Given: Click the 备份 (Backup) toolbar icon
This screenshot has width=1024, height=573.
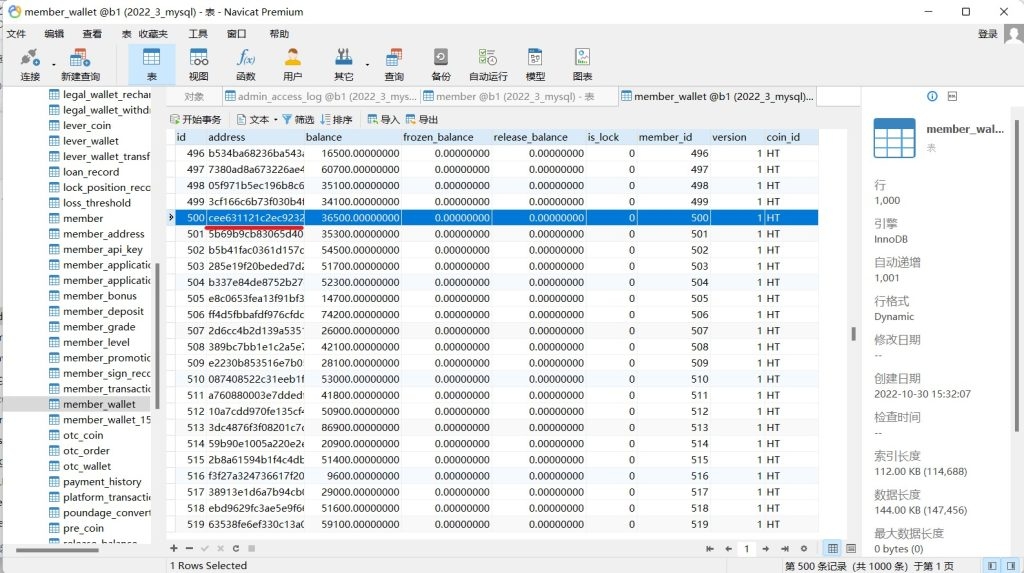Looking at the screenshot, I should (441, 64).
